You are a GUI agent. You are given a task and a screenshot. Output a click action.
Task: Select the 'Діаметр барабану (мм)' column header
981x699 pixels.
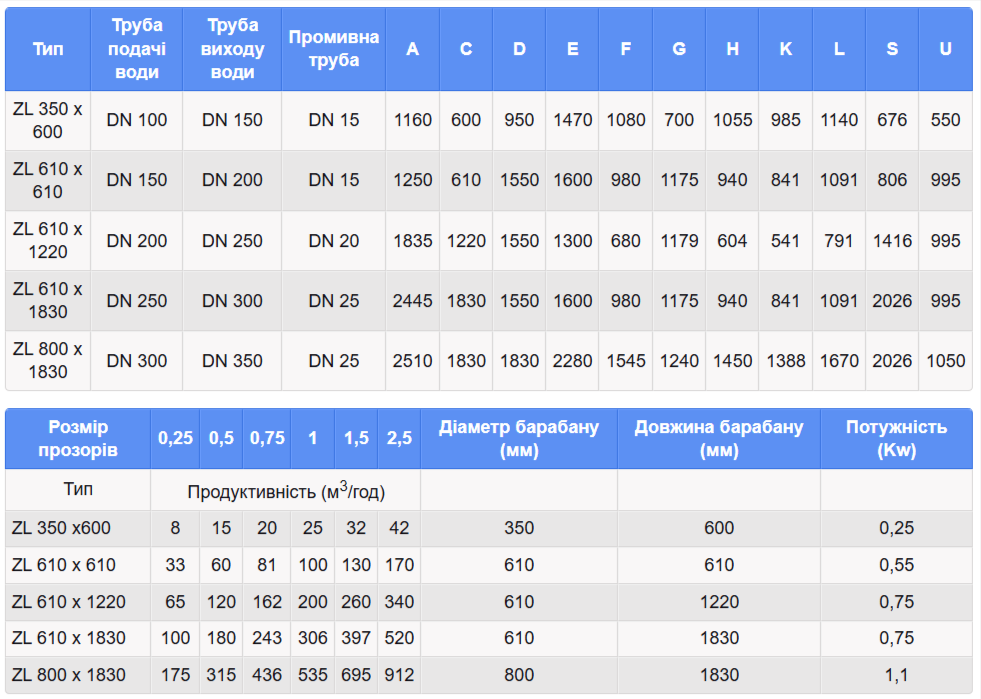coord(518,439)
